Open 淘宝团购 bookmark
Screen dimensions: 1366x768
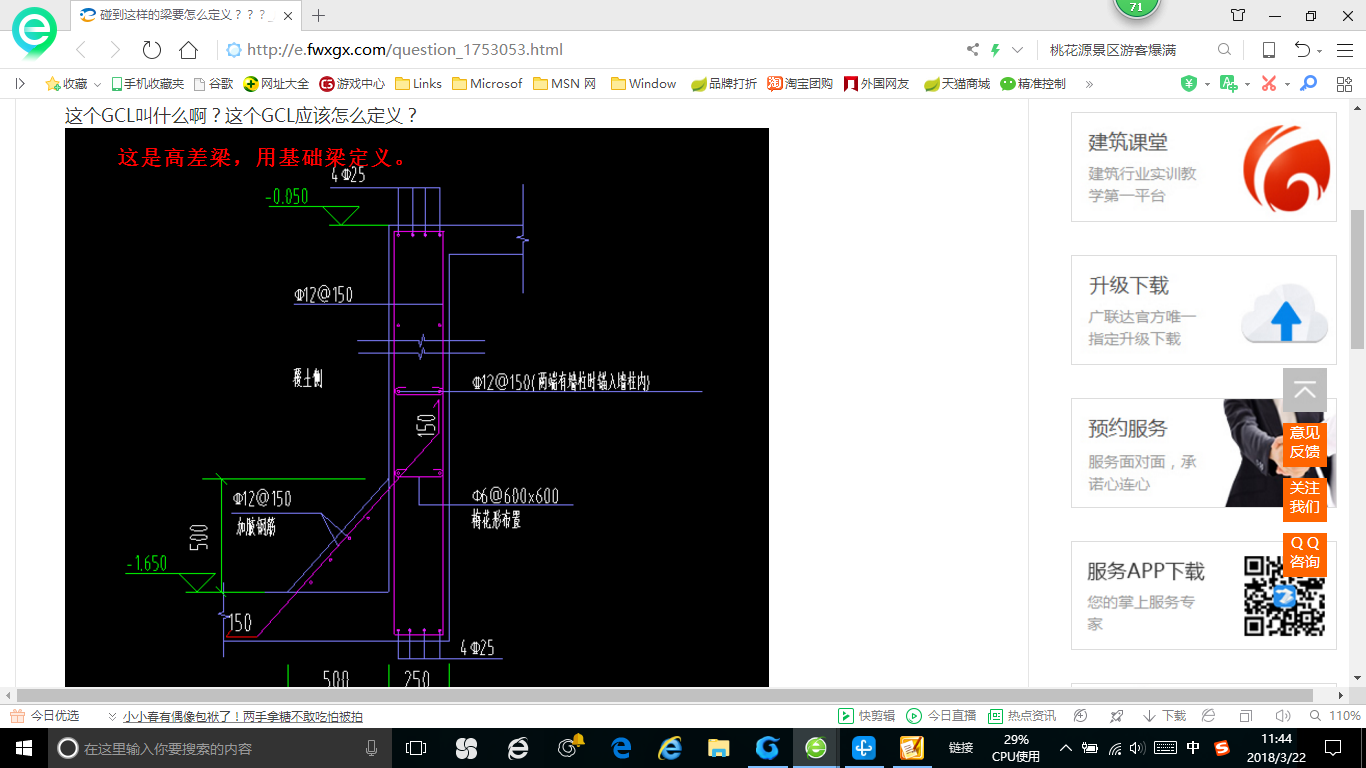point(800,84)
